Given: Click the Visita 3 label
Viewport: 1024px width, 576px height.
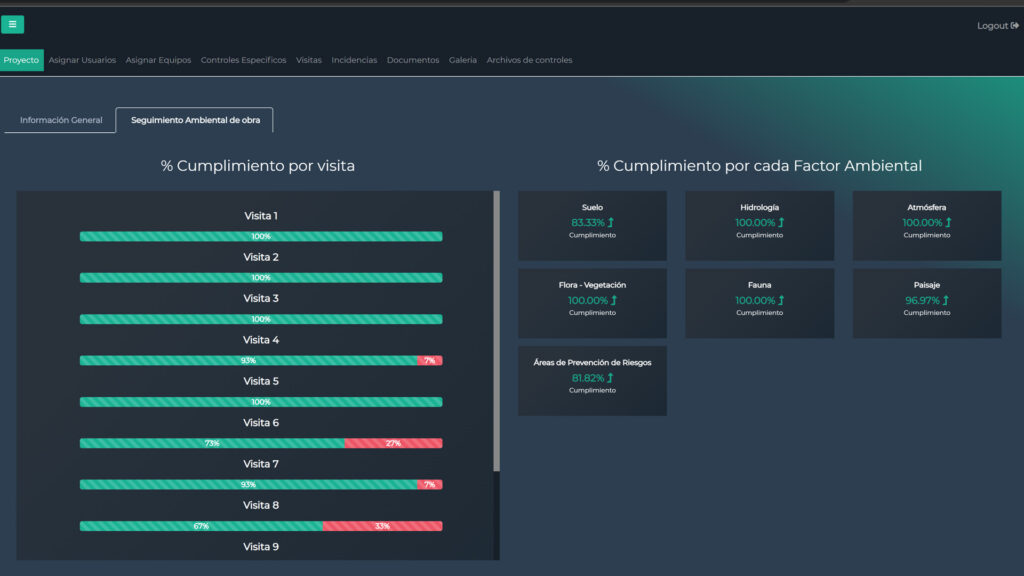Looking at the screenshot, I should (261, 298).
